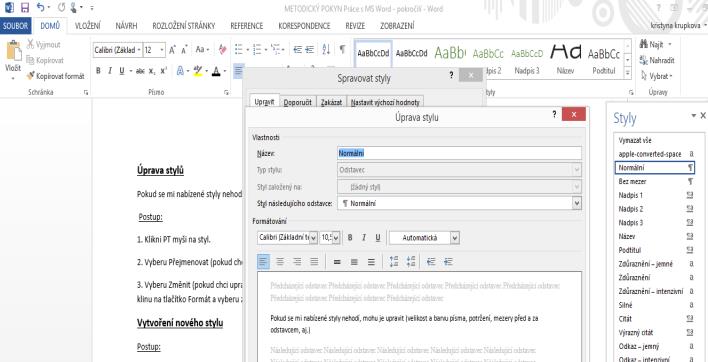
Task: Switch to NÁVRH ribbon tab
Action: pyautogui.click(x=126, y=26)
